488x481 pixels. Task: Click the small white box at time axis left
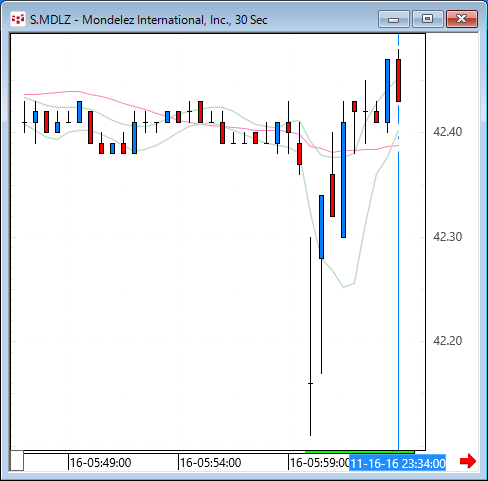point(17,461)
